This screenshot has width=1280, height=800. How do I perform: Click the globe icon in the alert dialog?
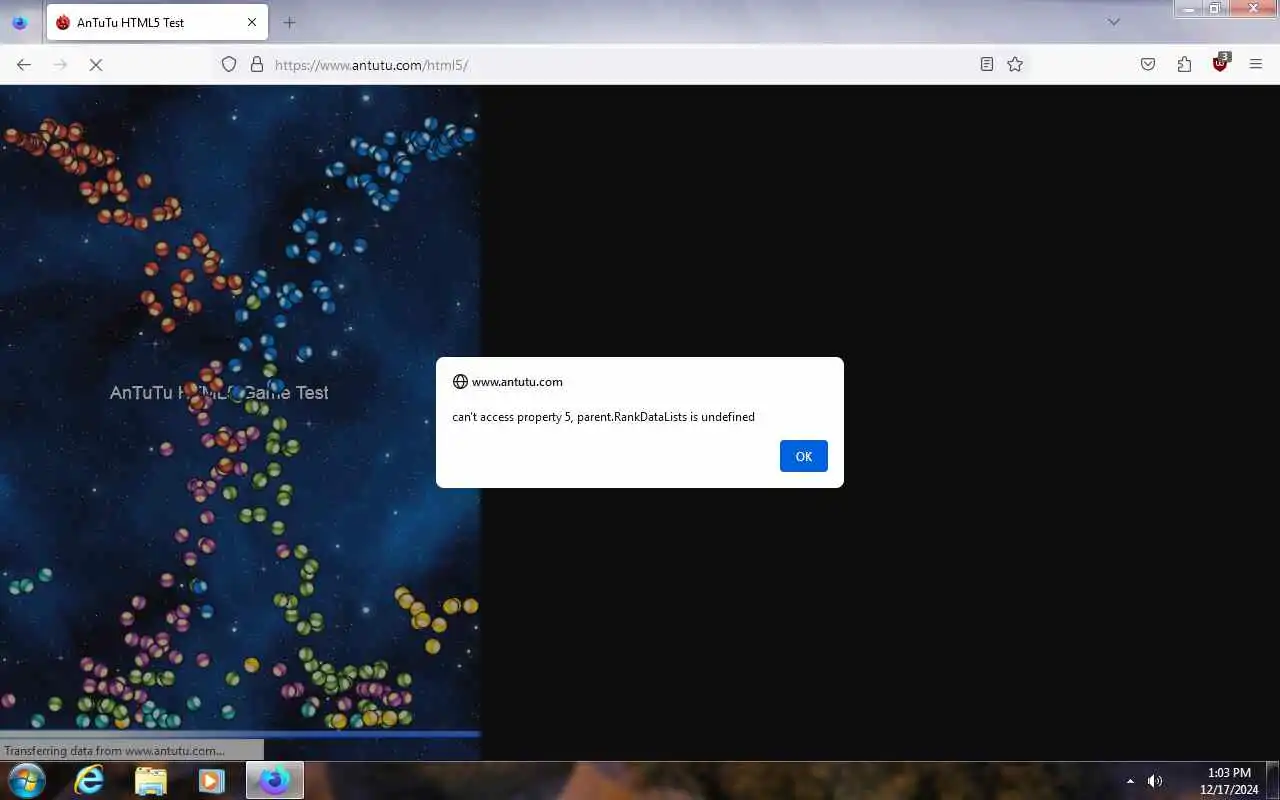click(460, 382)
